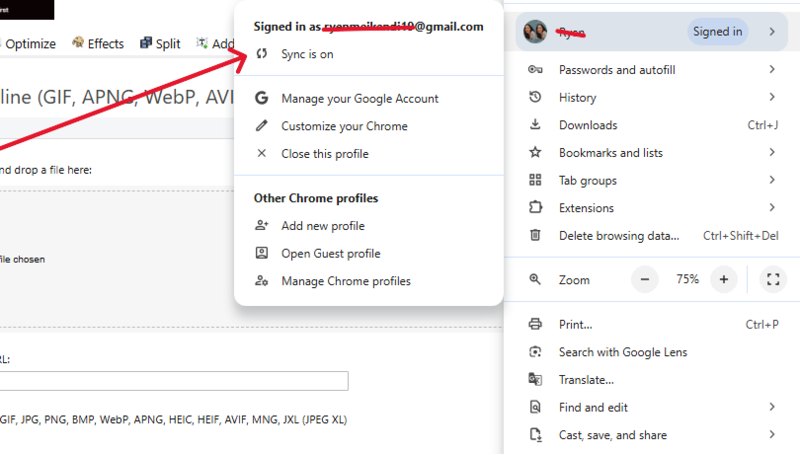Expand Cast, save, and share submenu arrow
Image resolution: width=800 pixels, height=454 pixels.
(x=772, y=435)
